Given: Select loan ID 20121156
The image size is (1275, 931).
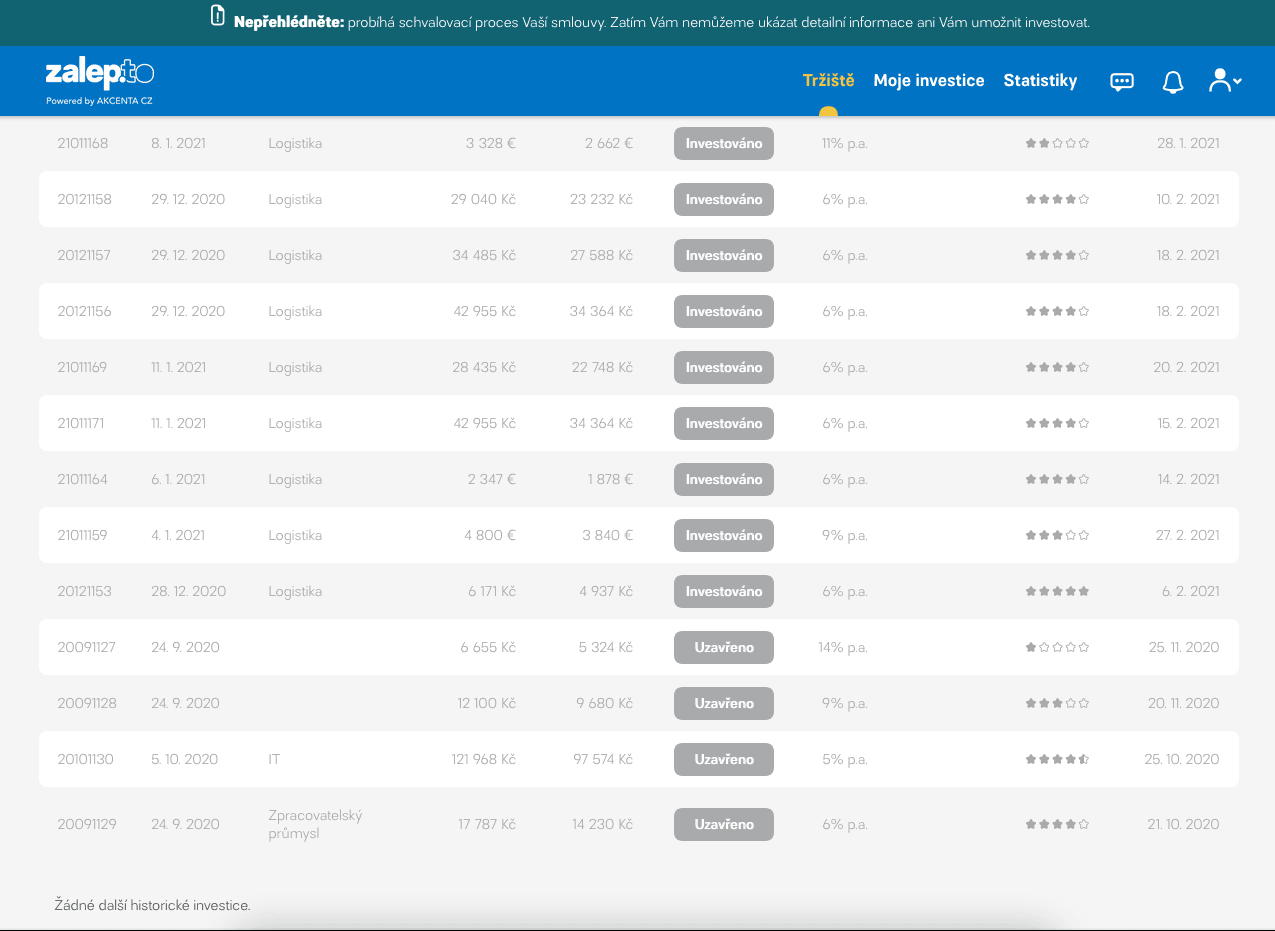Looking at the screenshot, I should coord(85,311).
